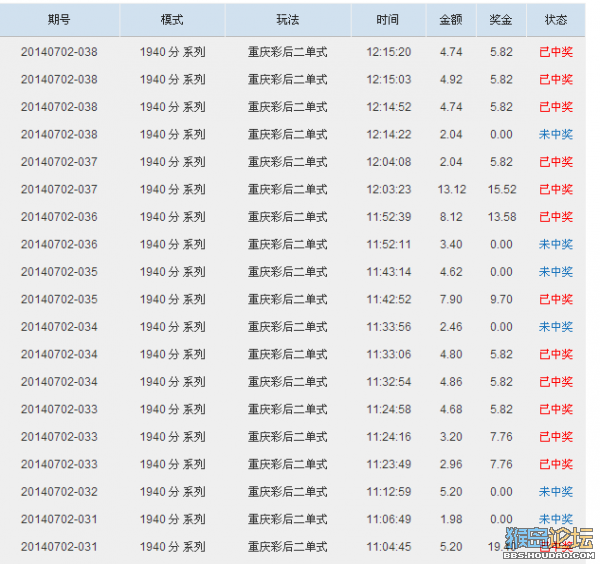
Task: Select the time cell 12:15:20
Action: tap(389, 52)
